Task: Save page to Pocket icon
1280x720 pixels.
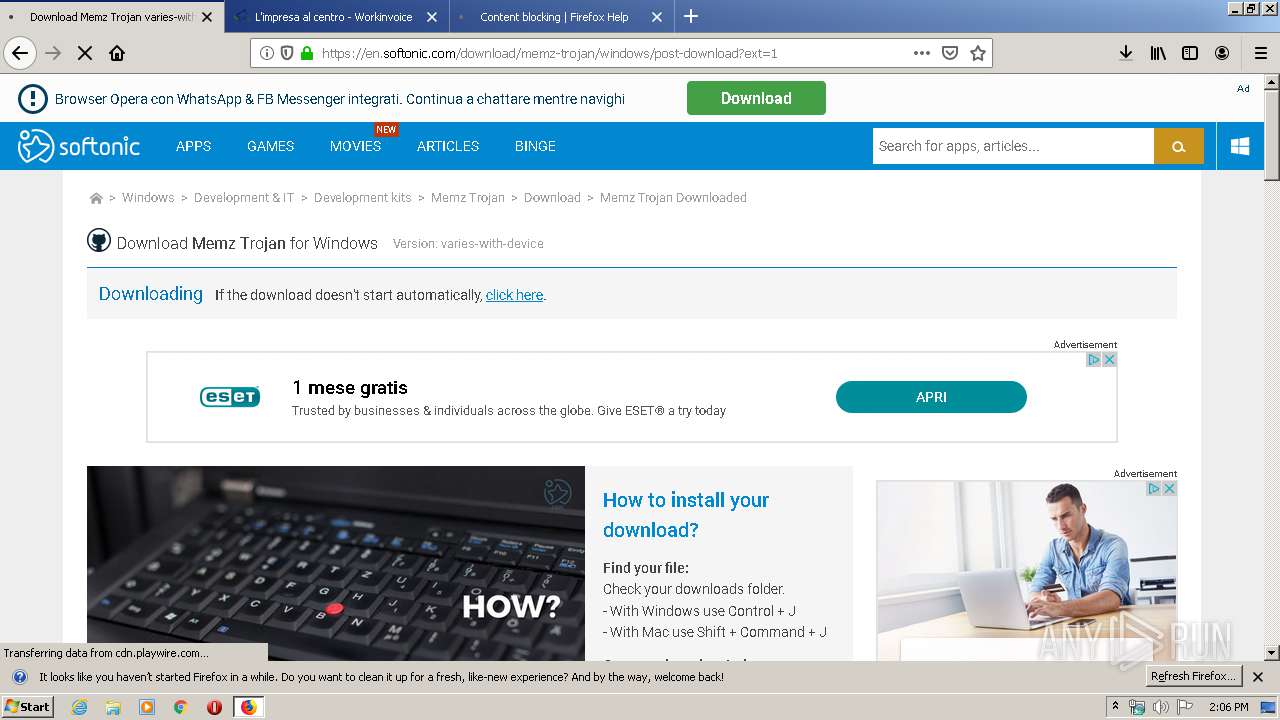Action: (x=950, y=53)
